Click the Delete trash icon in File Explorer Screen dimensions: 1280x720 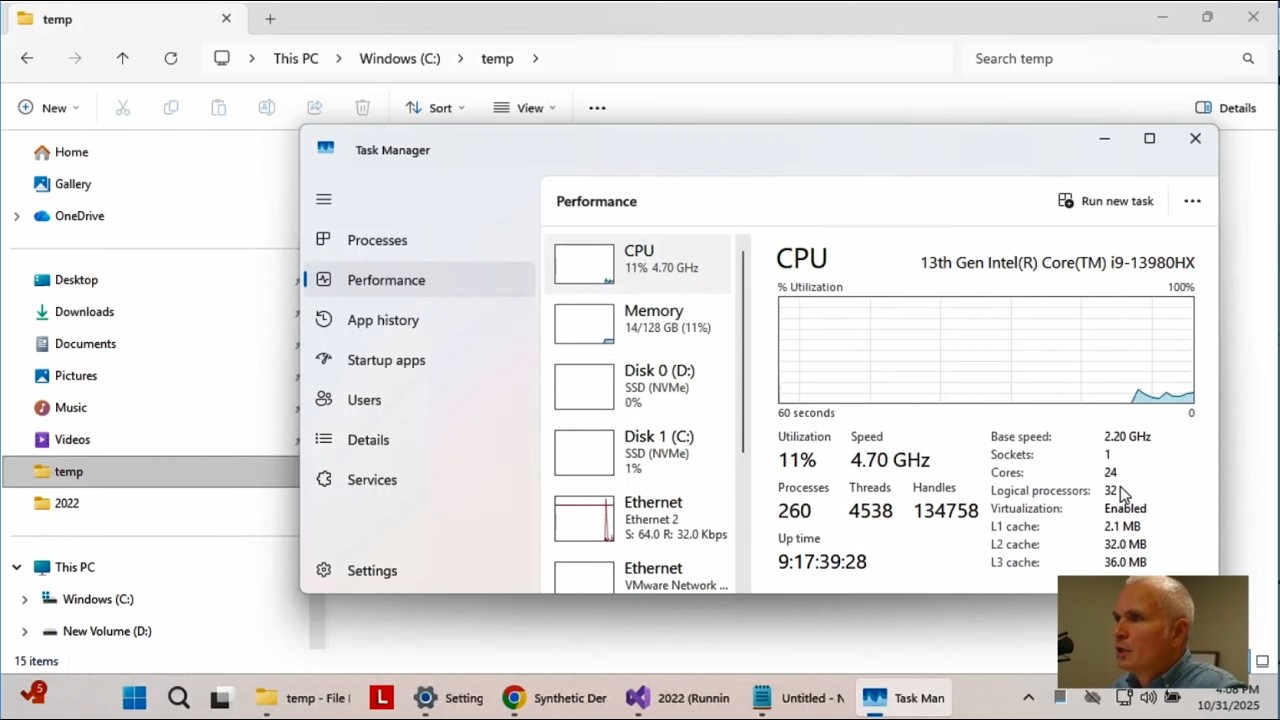(363, 108)
